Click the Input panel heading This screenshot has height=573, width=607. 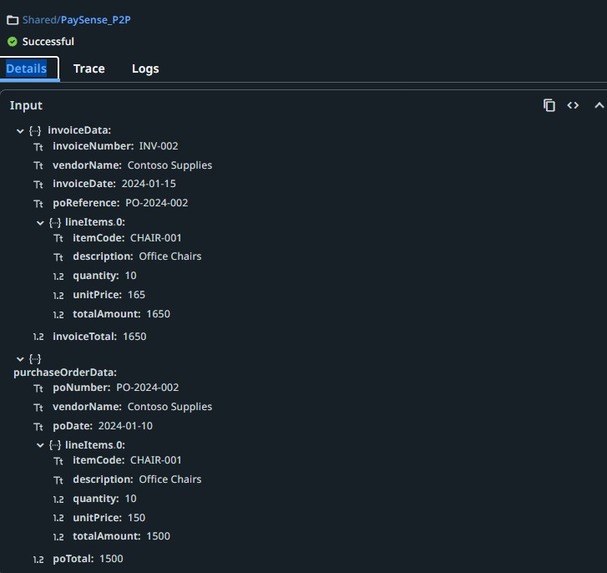click(x=26, y=105)
